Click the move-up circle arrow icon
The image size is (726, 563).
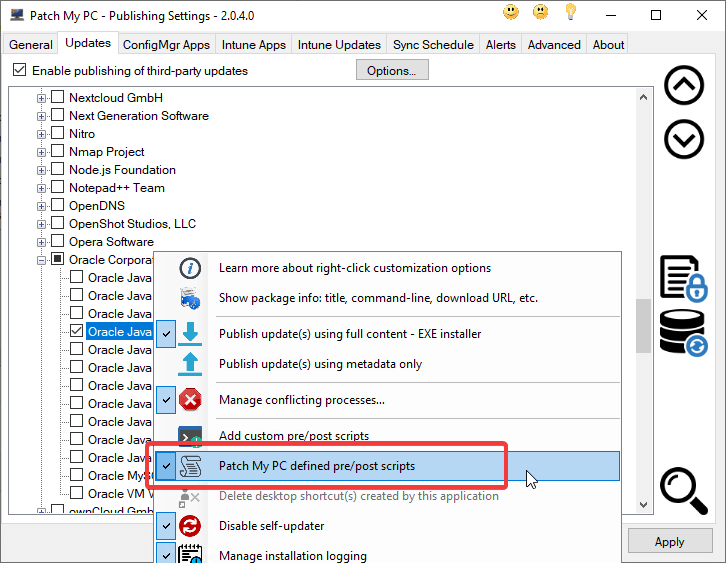click(684, 85)
